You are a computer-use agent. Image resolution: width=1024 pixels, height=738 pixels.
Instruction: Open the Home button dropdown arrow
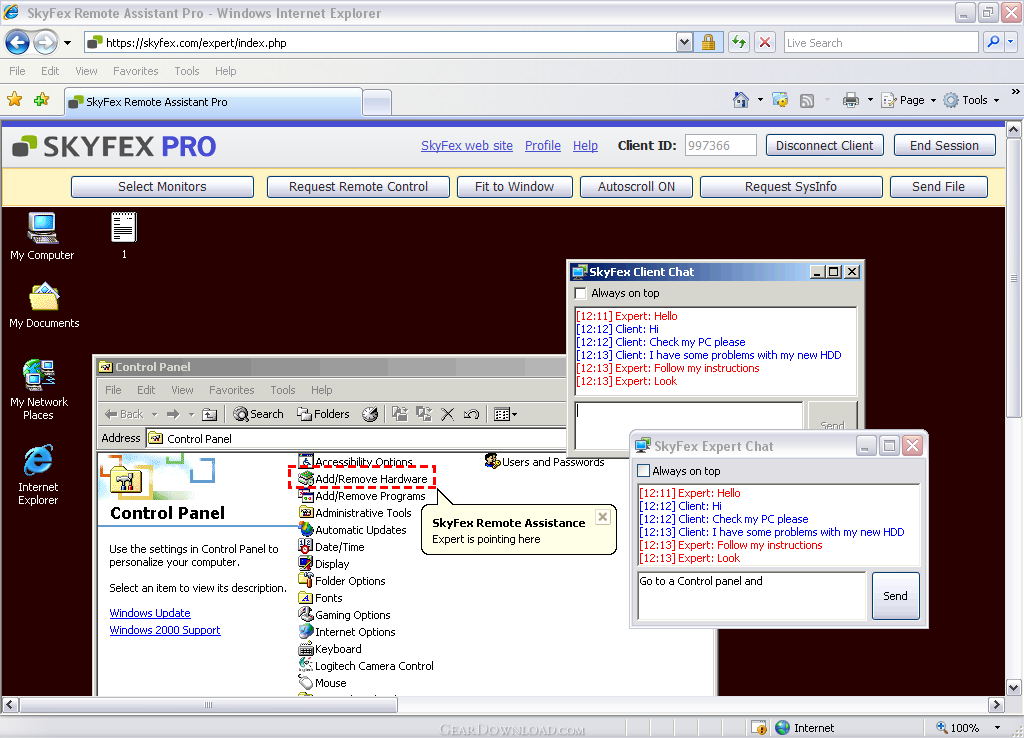click(x=760, y=100)
